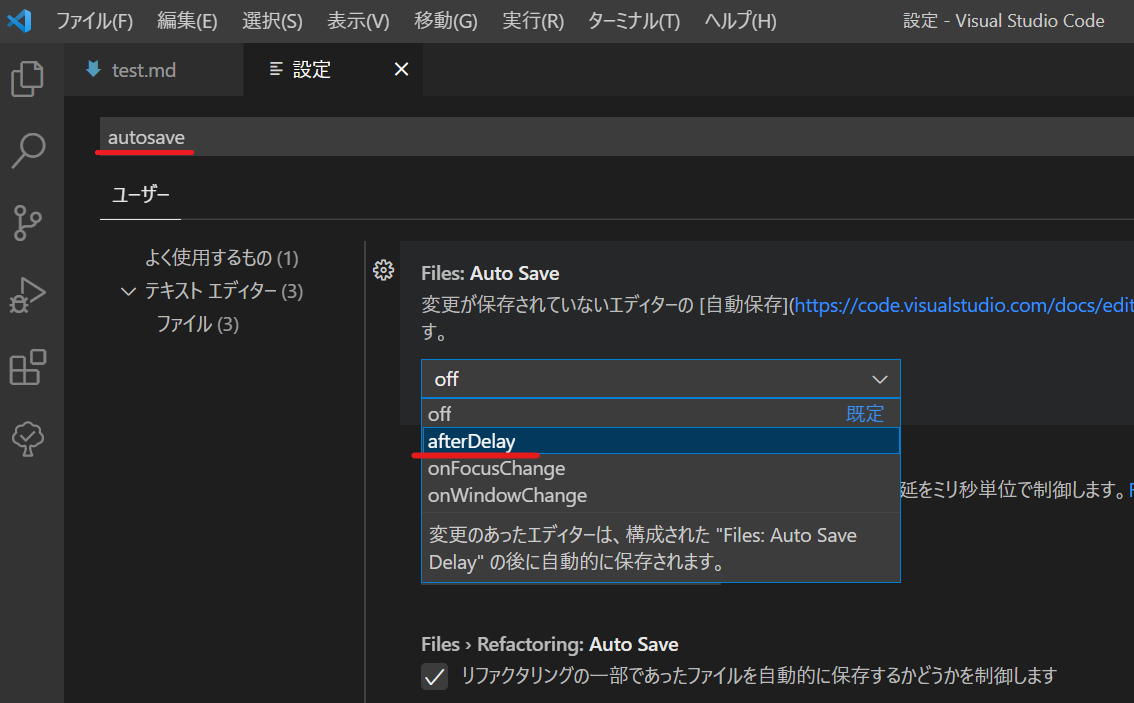The width and height of the screenshot is (1134, 703).
Task: Click the Files: Auto Save heading
Action: (x=490, y=273)
